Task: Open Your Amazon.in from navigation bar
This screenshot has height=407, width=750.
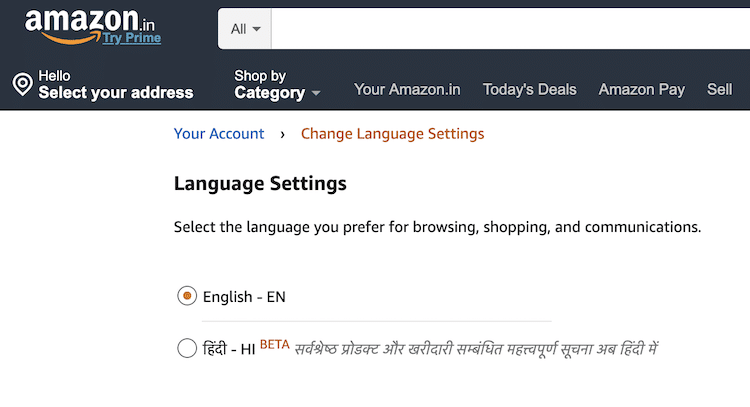Action: pos(407,89)
